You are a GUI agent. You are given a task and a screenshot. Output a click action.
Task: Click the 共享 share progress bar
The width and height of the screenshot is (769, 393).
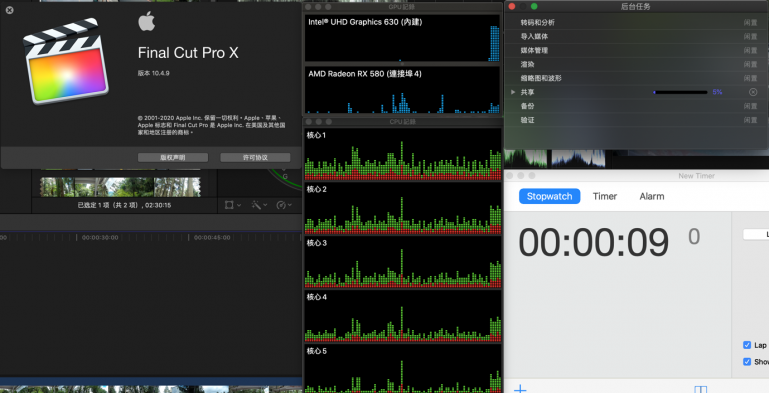pyautogui.click(x=680, y=92)
